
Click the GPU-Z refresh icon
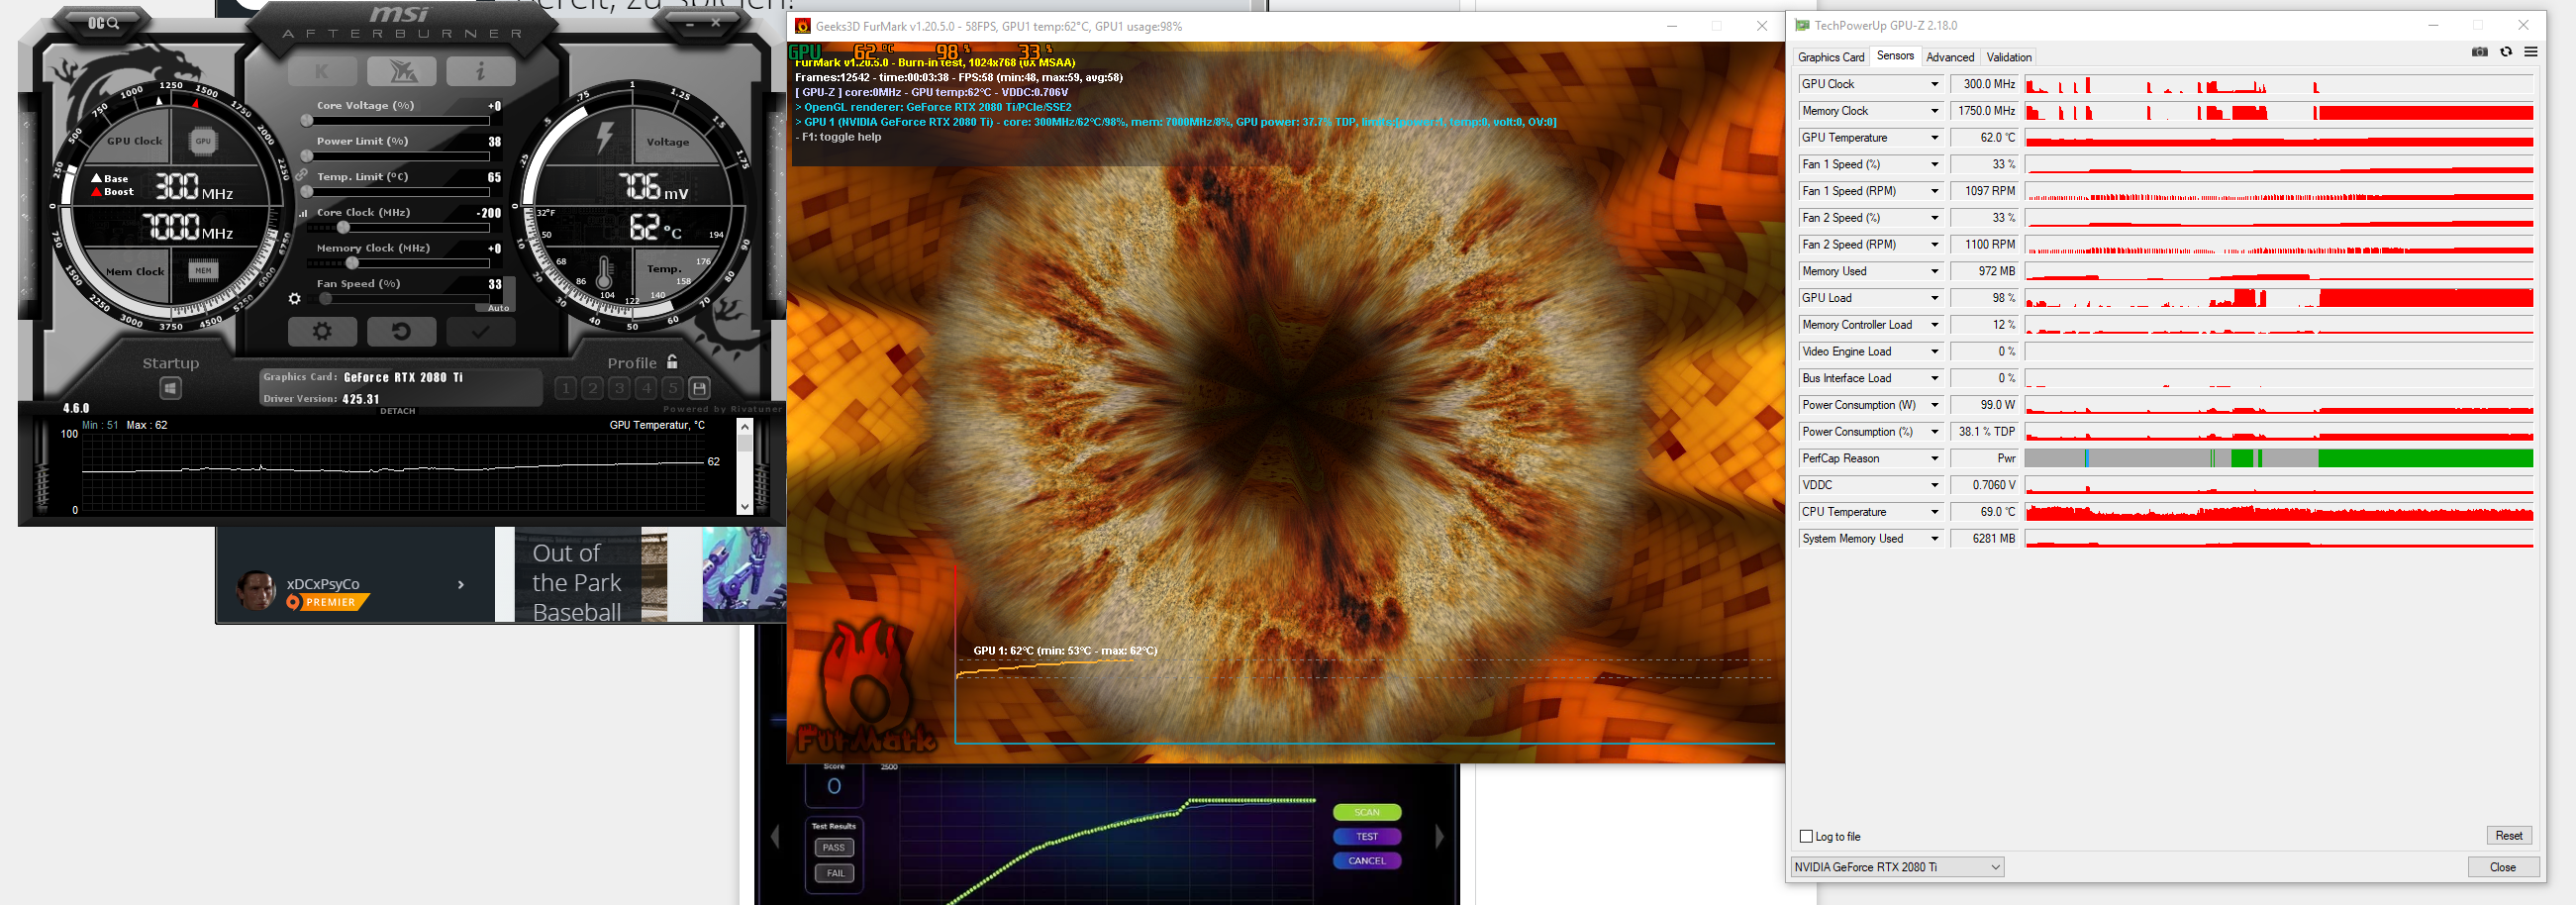2505,52
